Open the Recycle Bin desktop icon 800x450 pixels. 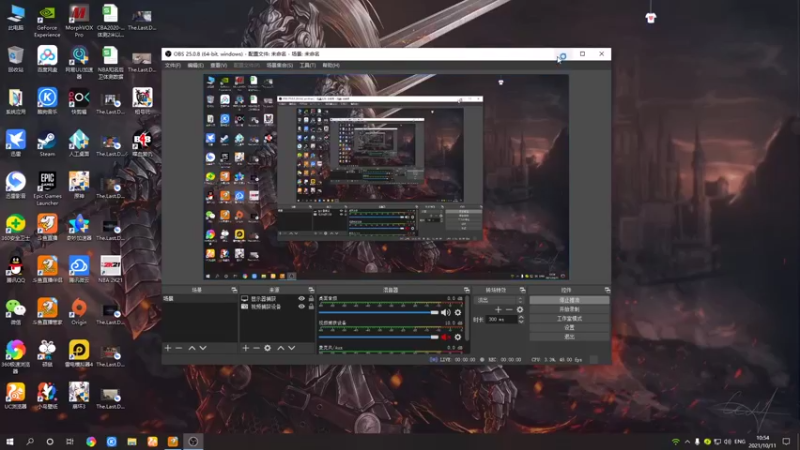click(x=16, y=59)
